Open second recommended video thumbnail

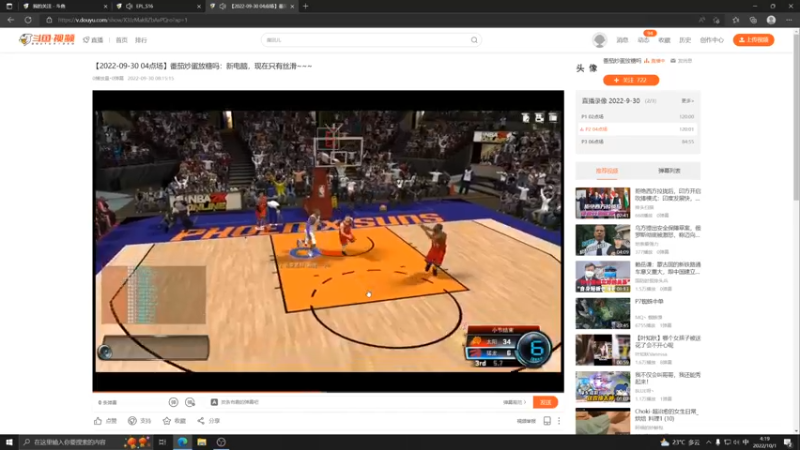tap(603, 240)
